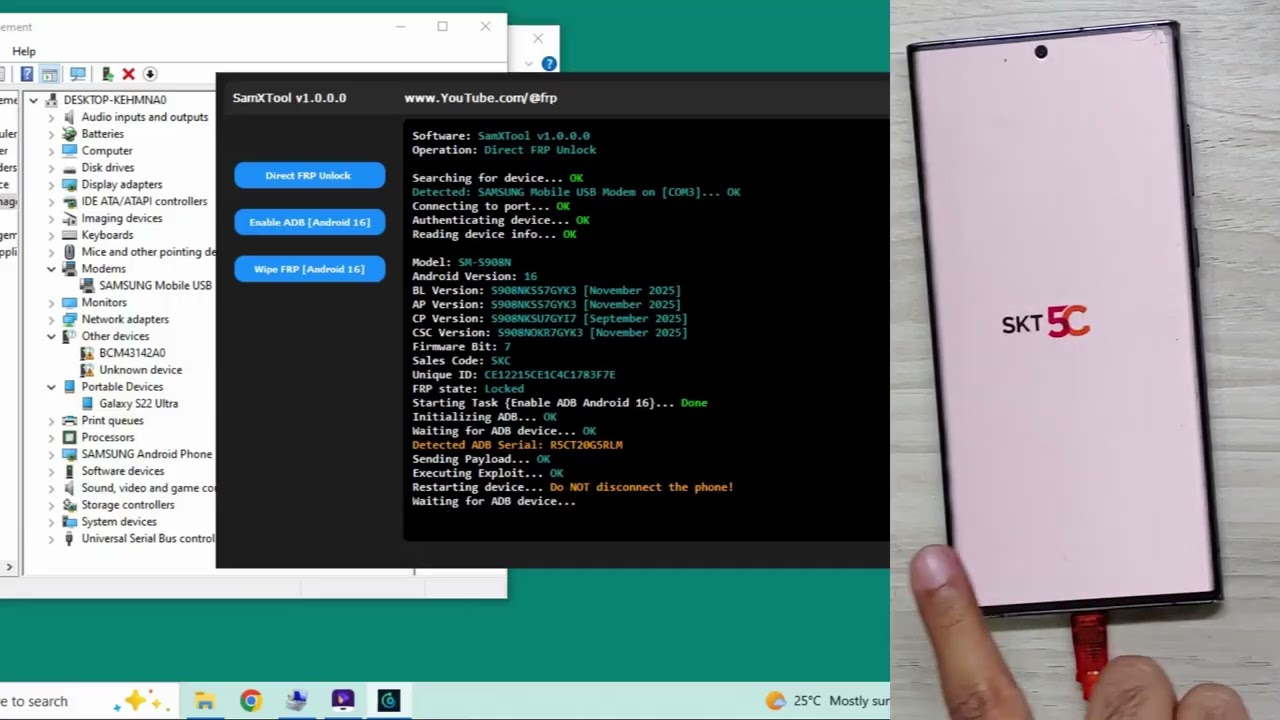Open File Explorer from the taskbar
The image size is (1280, 720).
(205, 701)
